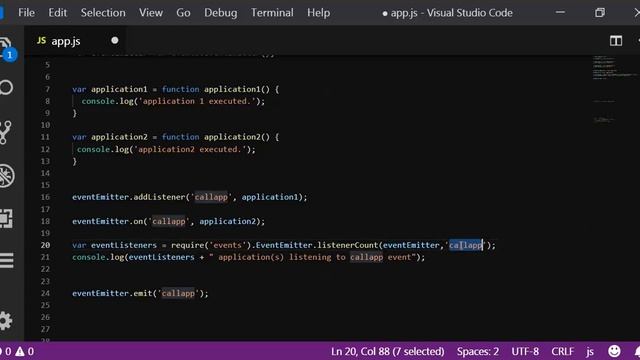Open the Go menu
The height and width of the screenshot is (360, 640).
[183, 13]
